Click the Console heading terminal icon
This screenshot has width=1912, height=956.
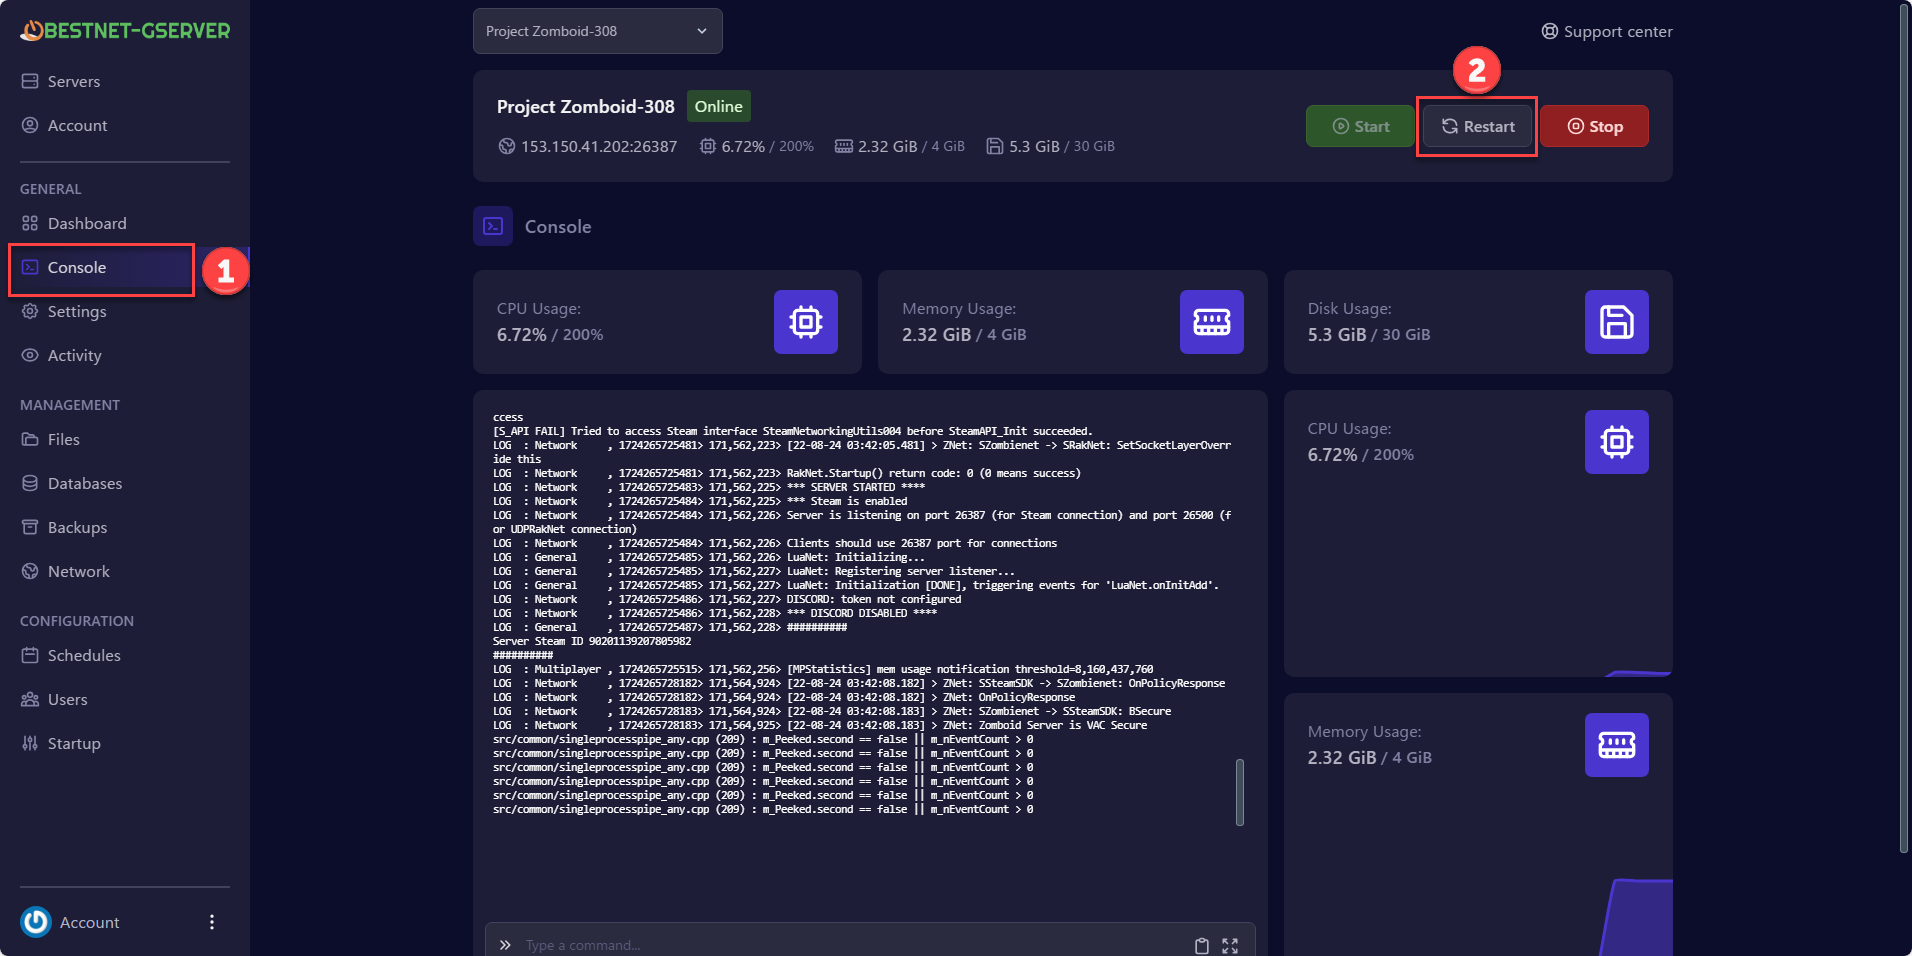(493, 226)
